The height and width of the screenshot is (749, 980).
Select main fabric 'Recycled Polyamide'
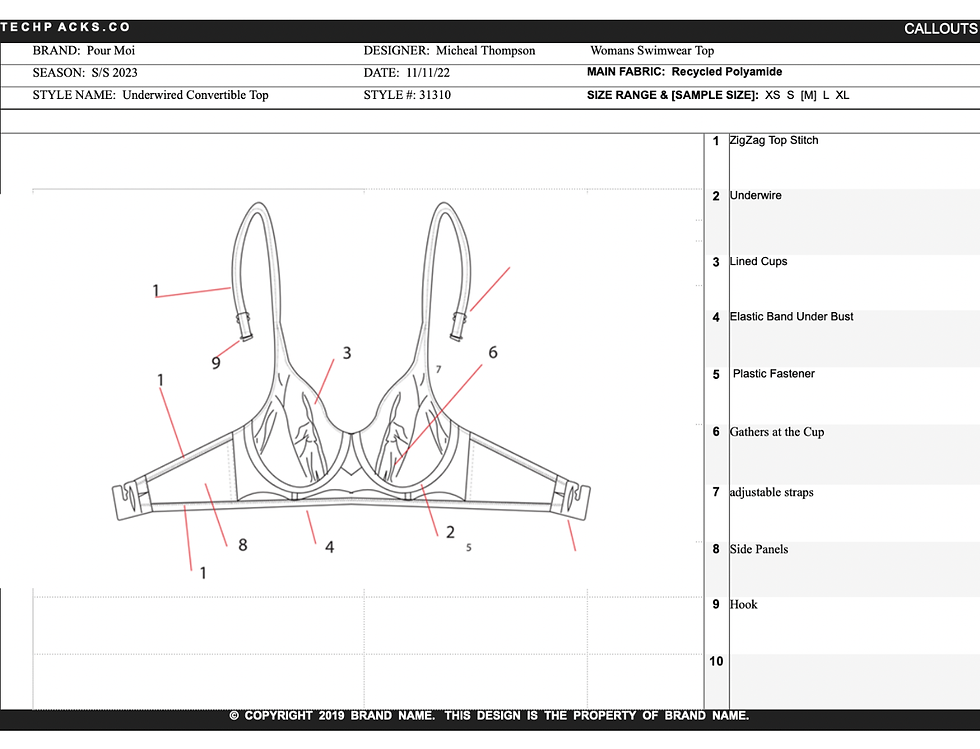point(727,72)
